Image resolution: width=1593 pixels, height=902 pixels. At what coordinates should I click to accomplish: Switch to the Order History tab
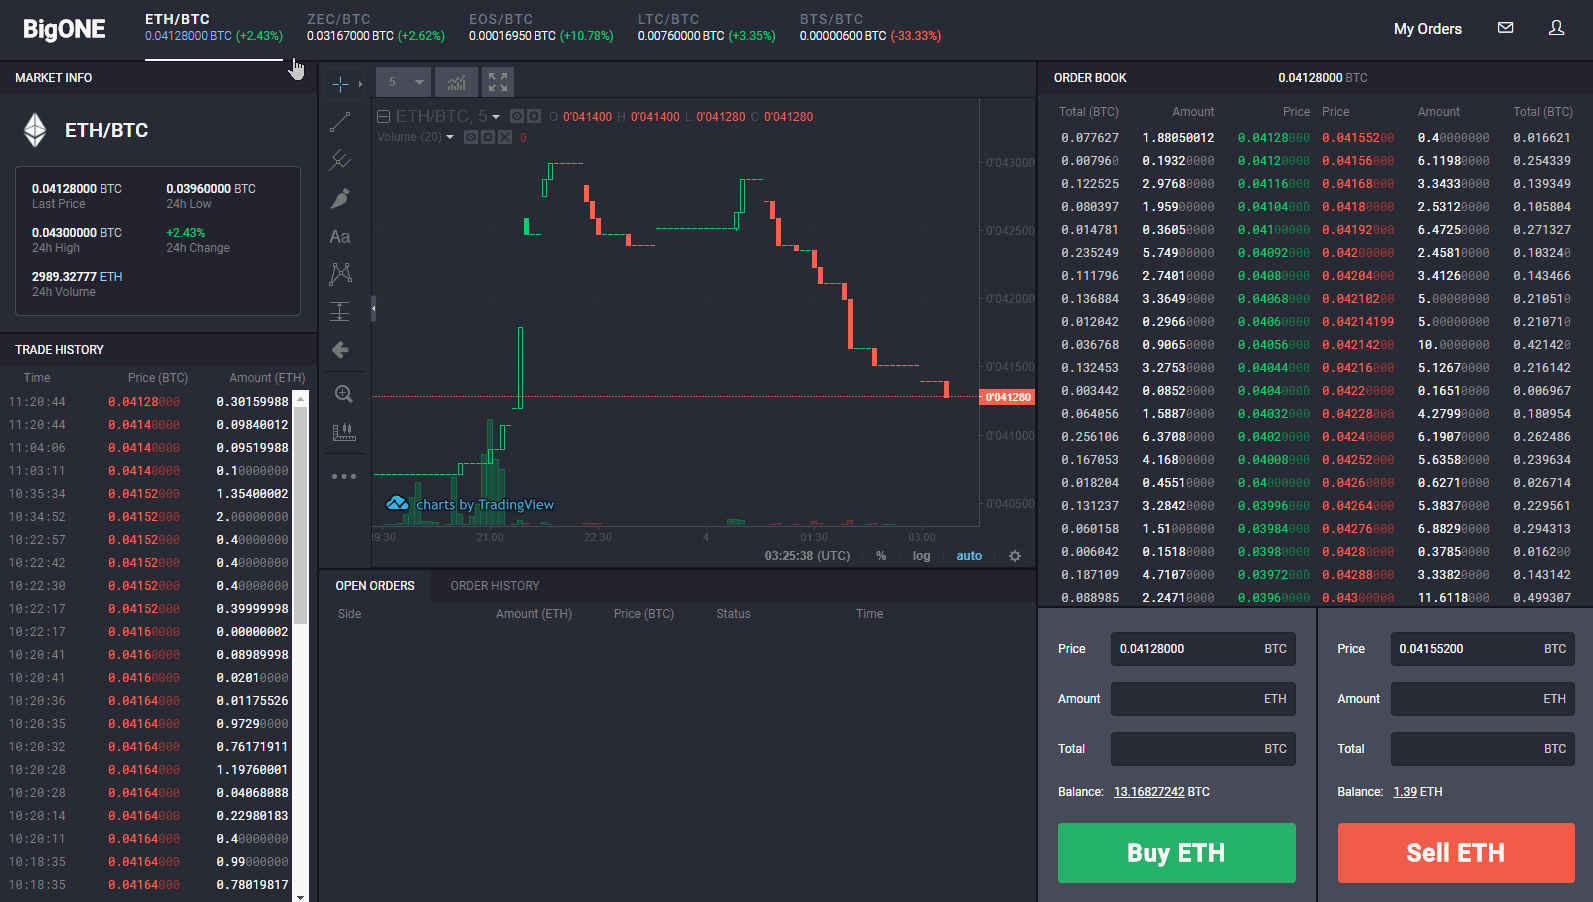click(494, 586)
